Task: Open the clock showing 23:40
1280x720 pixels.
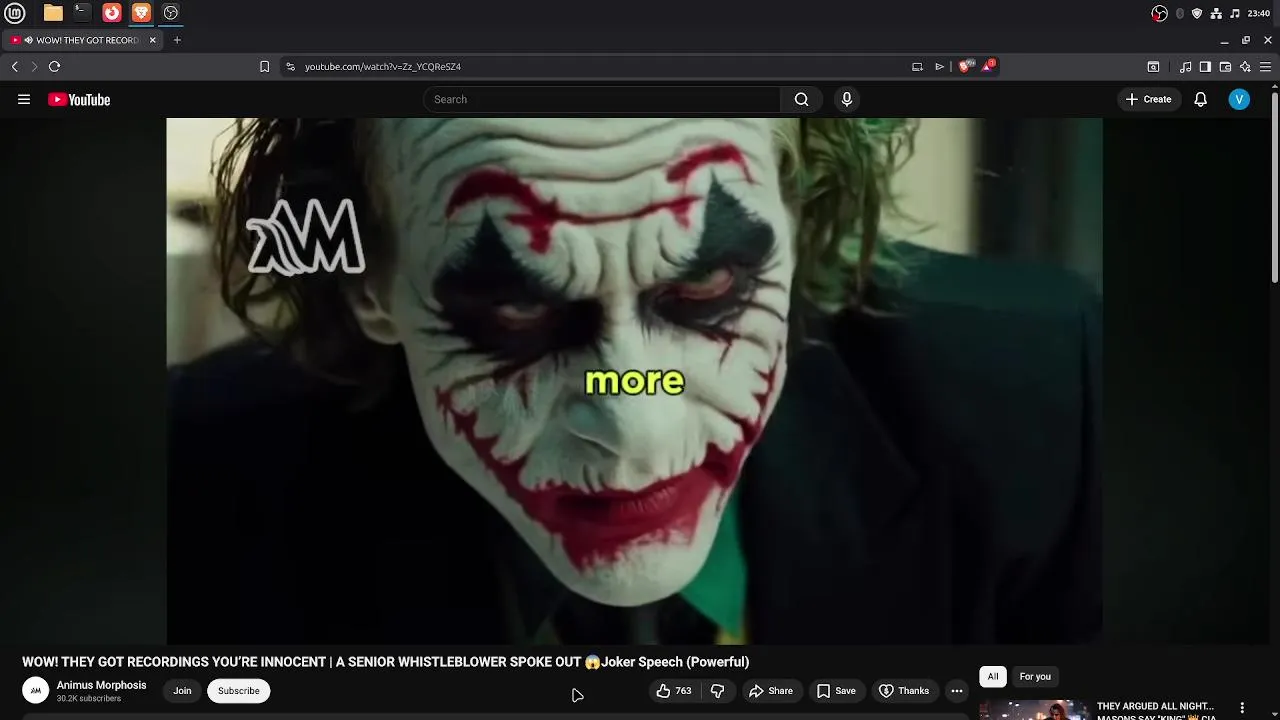Action: coord(1259,13)
